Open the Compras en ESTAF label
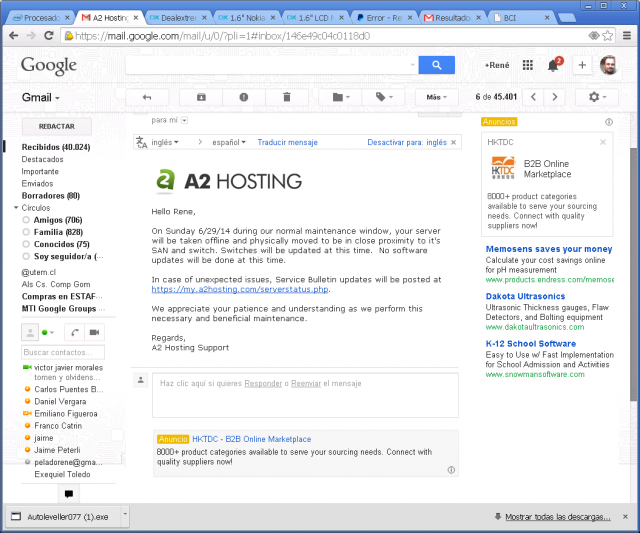Screen dimensions: 640x533 click(x=62, y=296)
